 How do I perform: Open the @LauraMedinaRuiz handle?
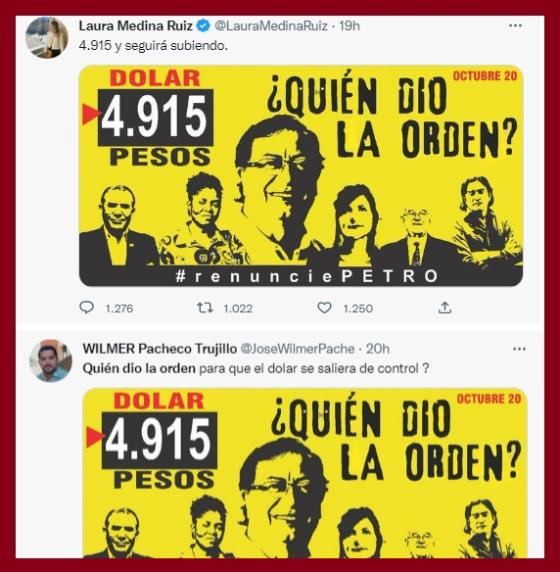tap(270, 26)
